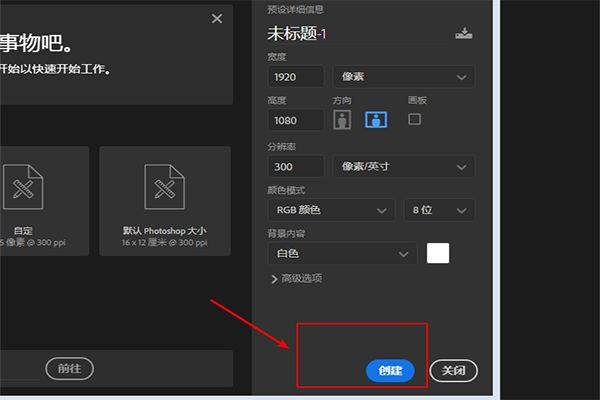Close the tip banner with X

click(x=217, y=18)
